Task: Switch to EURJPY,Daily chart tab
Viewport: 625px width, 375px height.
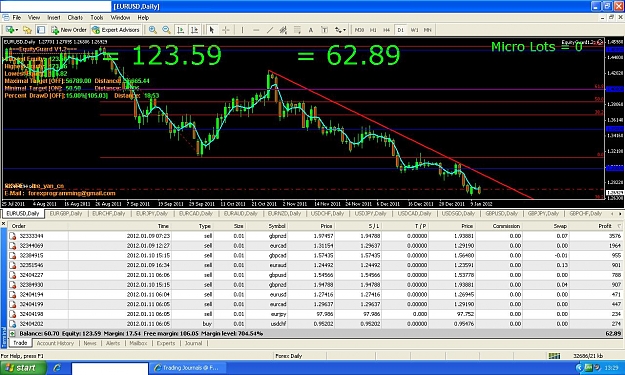Action: [x=151, y=214]
